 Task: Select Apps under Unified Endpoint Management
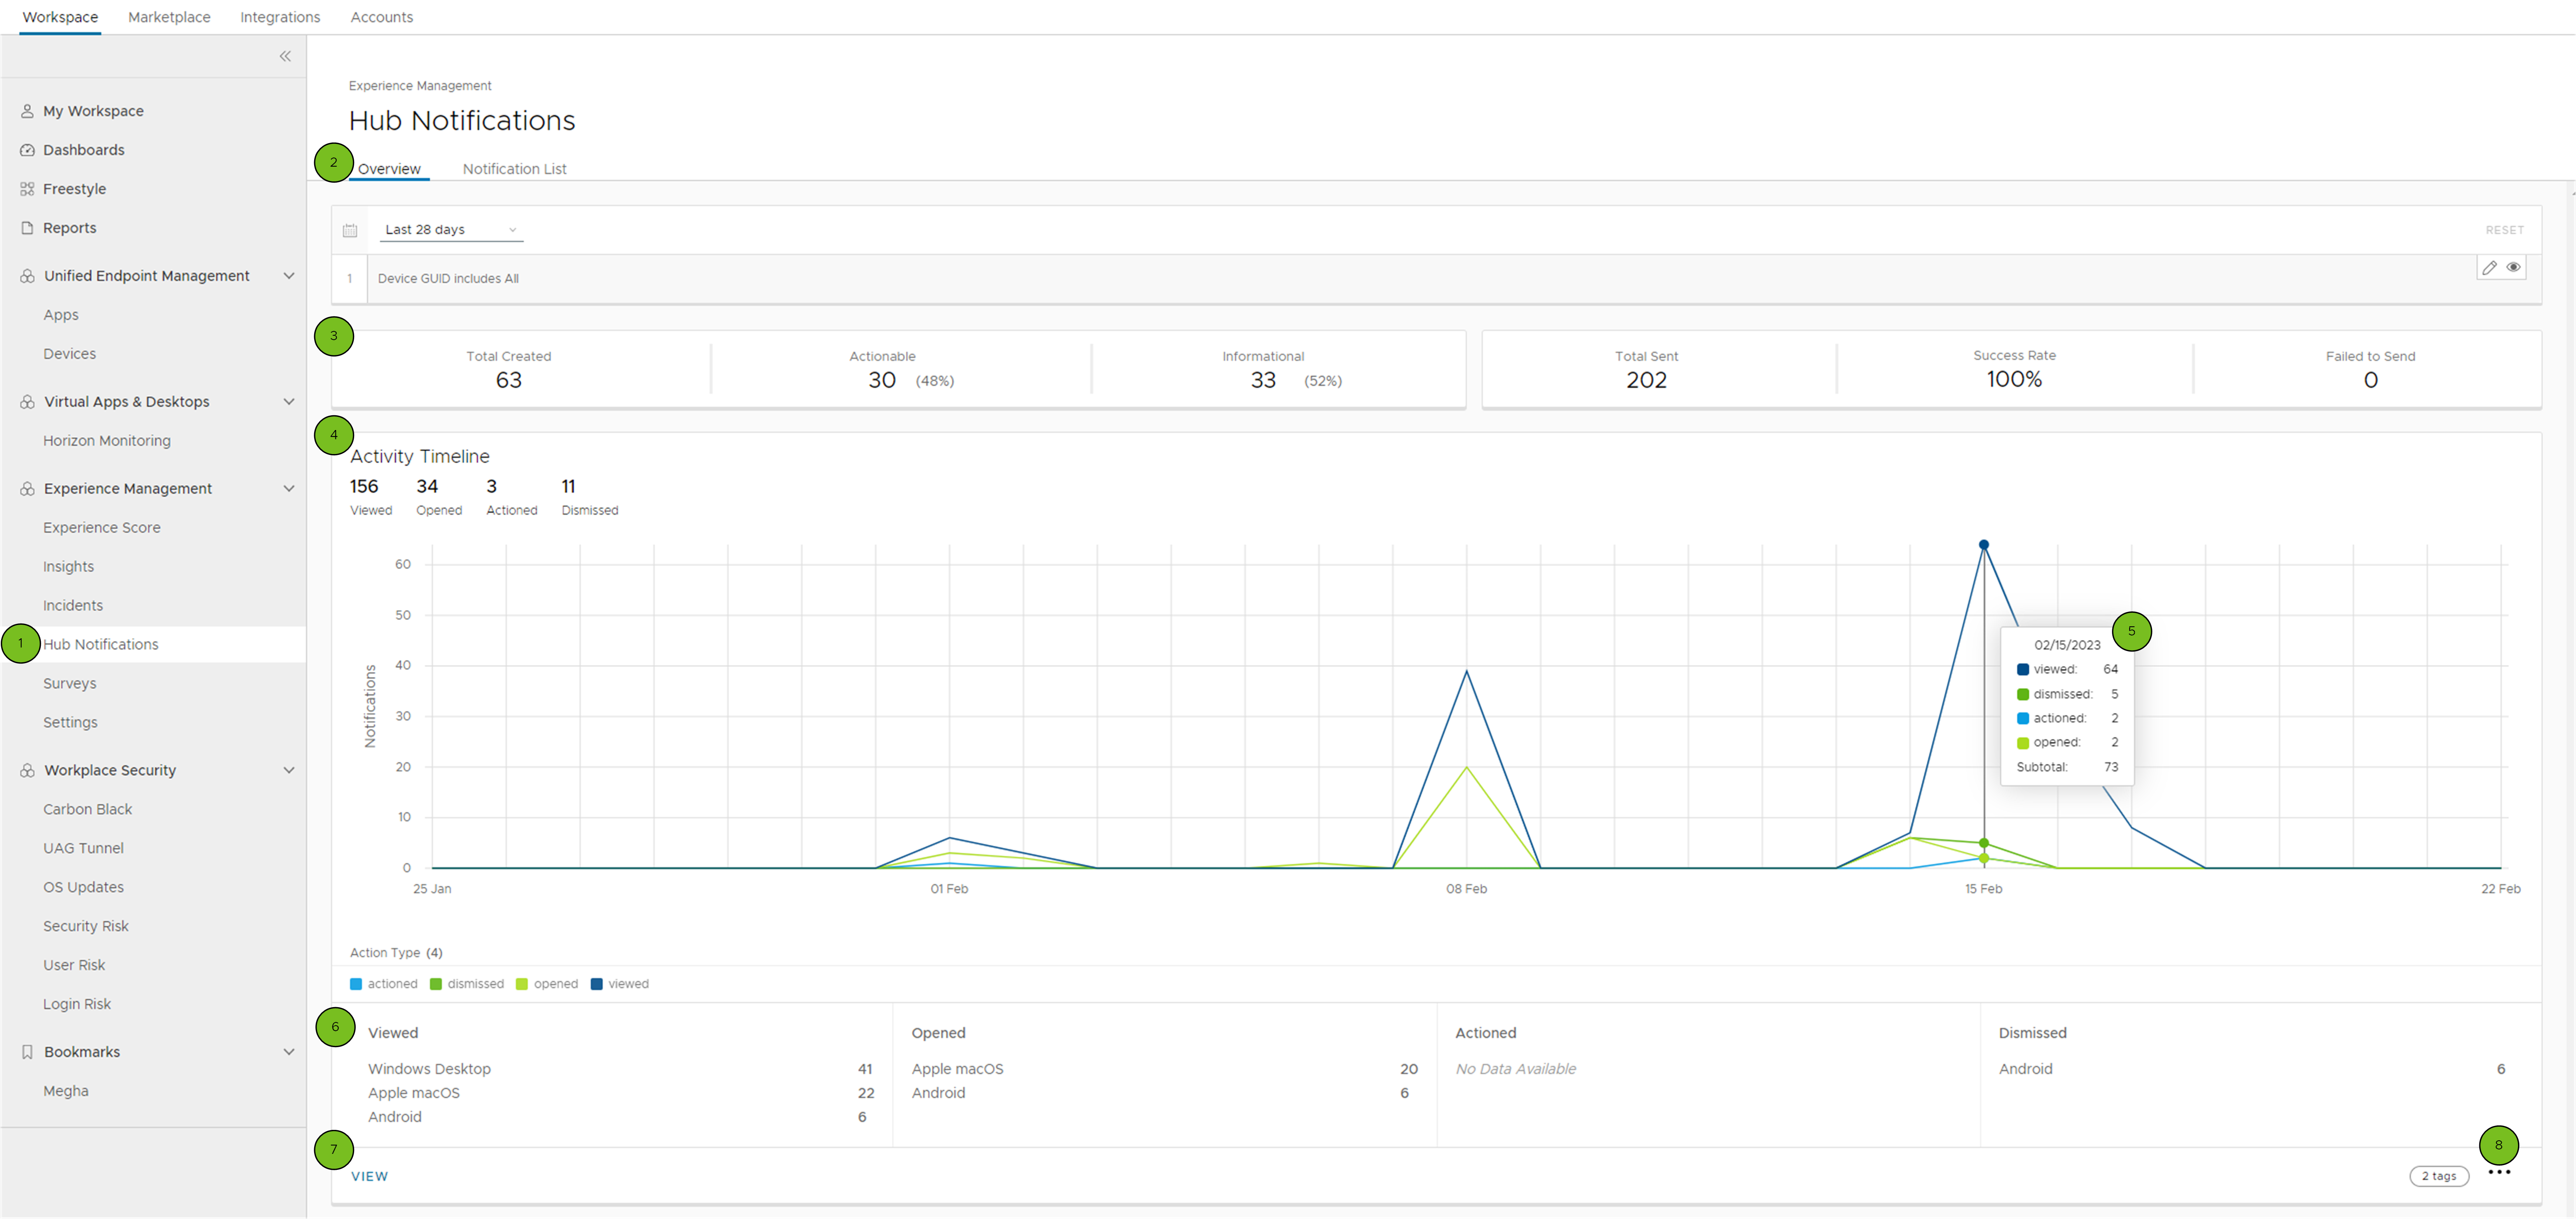coord(61,315)
